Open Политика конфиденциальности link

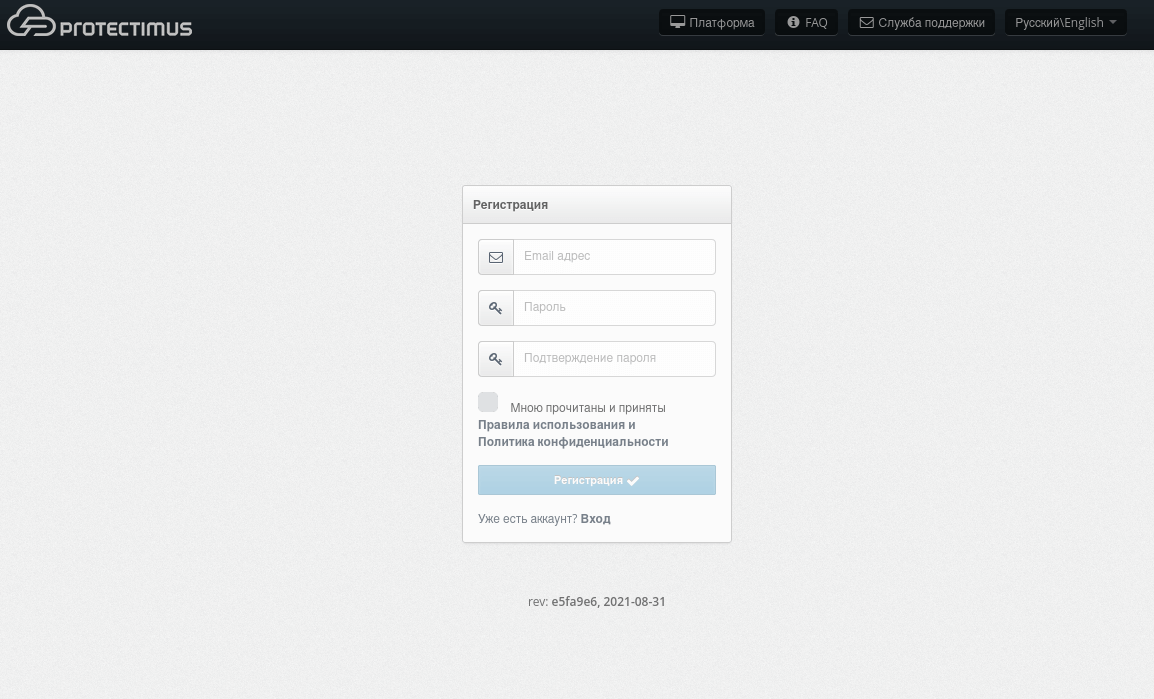[573, 441]
